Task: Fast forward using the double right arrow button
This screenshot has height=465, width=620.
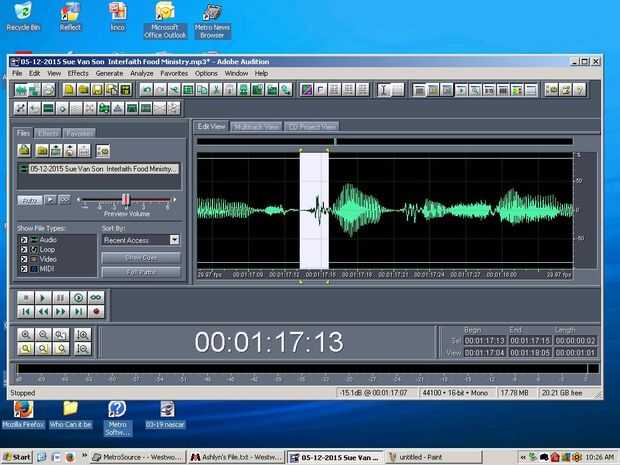Action: [x=60, y=312]
